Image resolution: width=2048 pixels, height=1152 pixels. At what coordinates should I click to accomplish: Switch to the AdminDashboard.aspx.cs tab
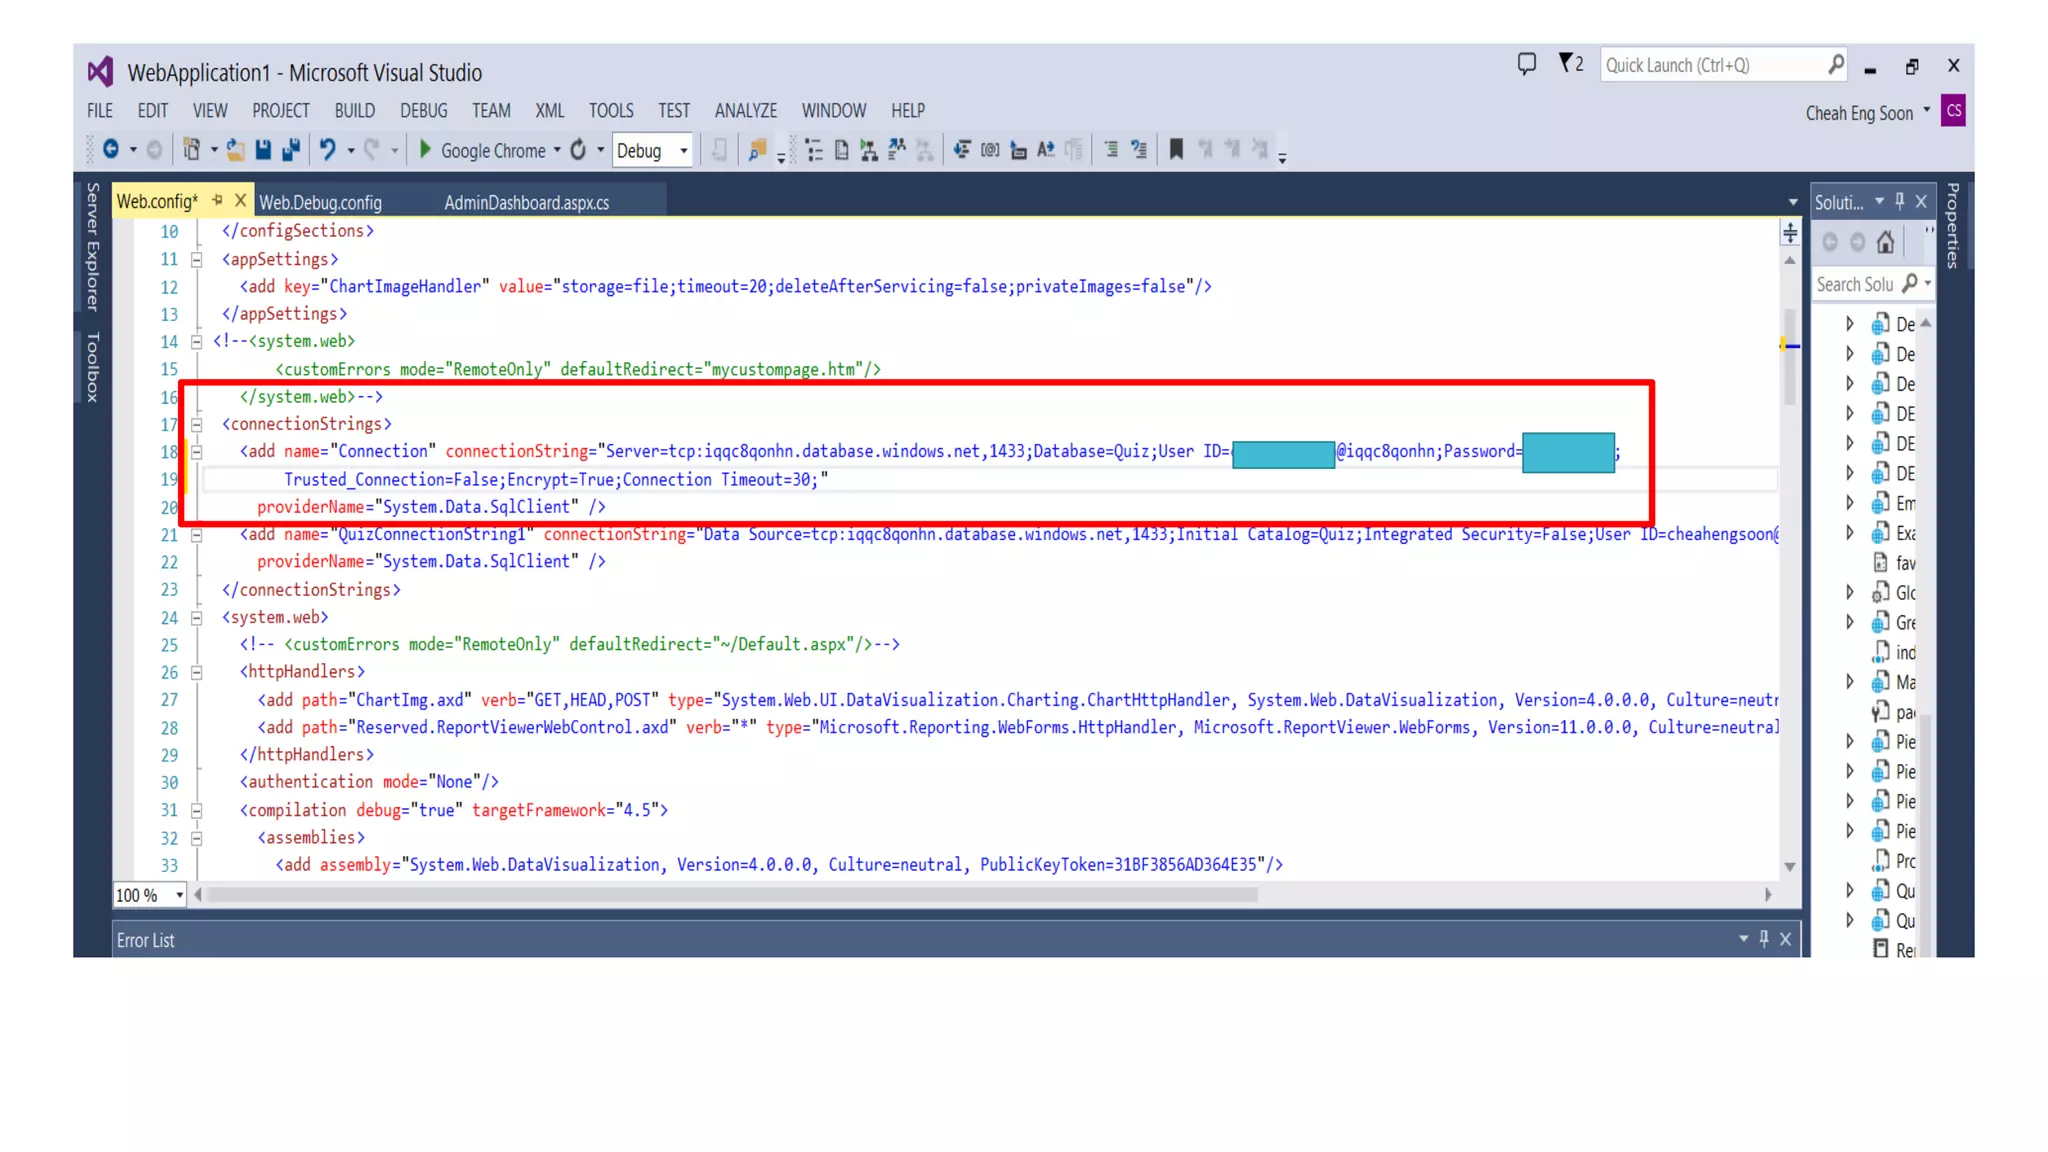pyautogui.click(x=526, y=202)
